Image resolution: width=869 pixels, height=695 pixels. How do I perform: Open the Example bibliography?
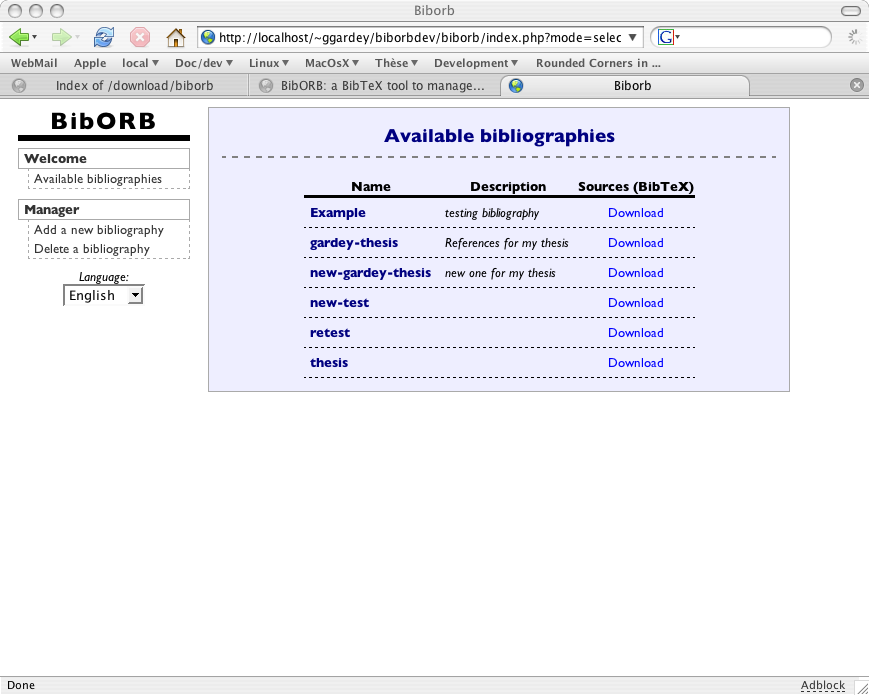pos(338,213)
